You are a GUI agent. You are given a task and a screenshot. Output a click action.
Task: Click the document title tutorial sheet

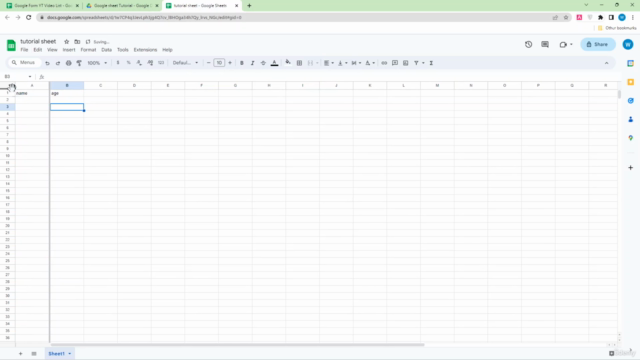(x=38, y=41)
